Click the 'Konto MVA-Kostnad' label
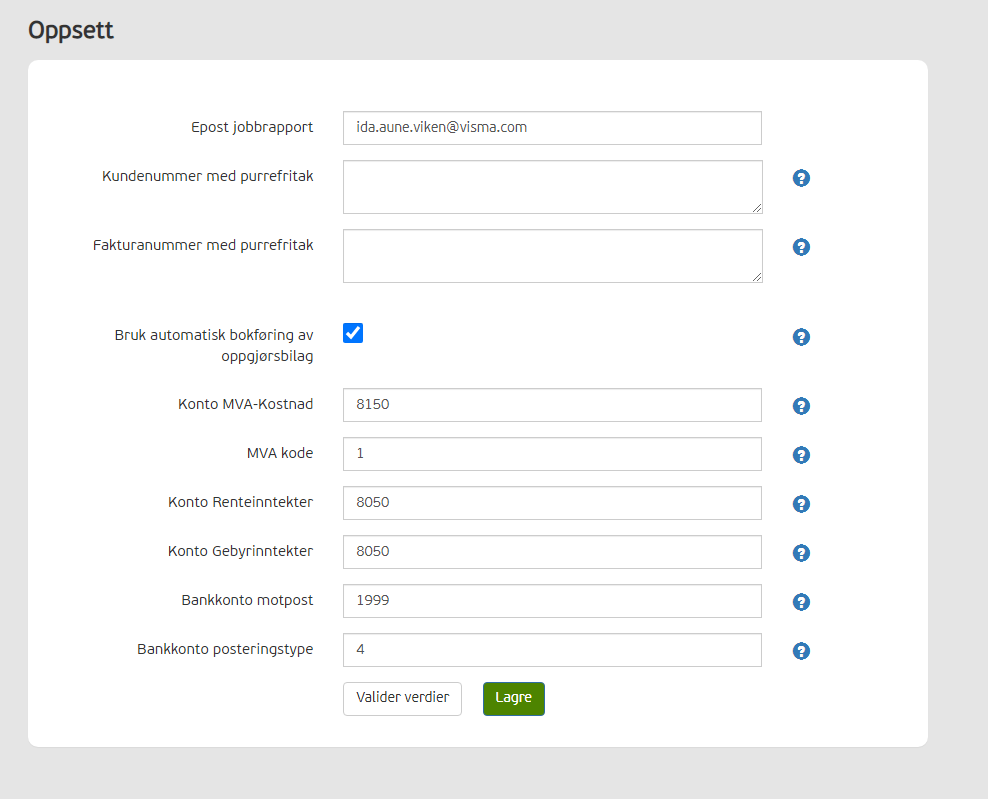This screenshot has height=799, width=988. pyautogui.click(x=245, y=405)
